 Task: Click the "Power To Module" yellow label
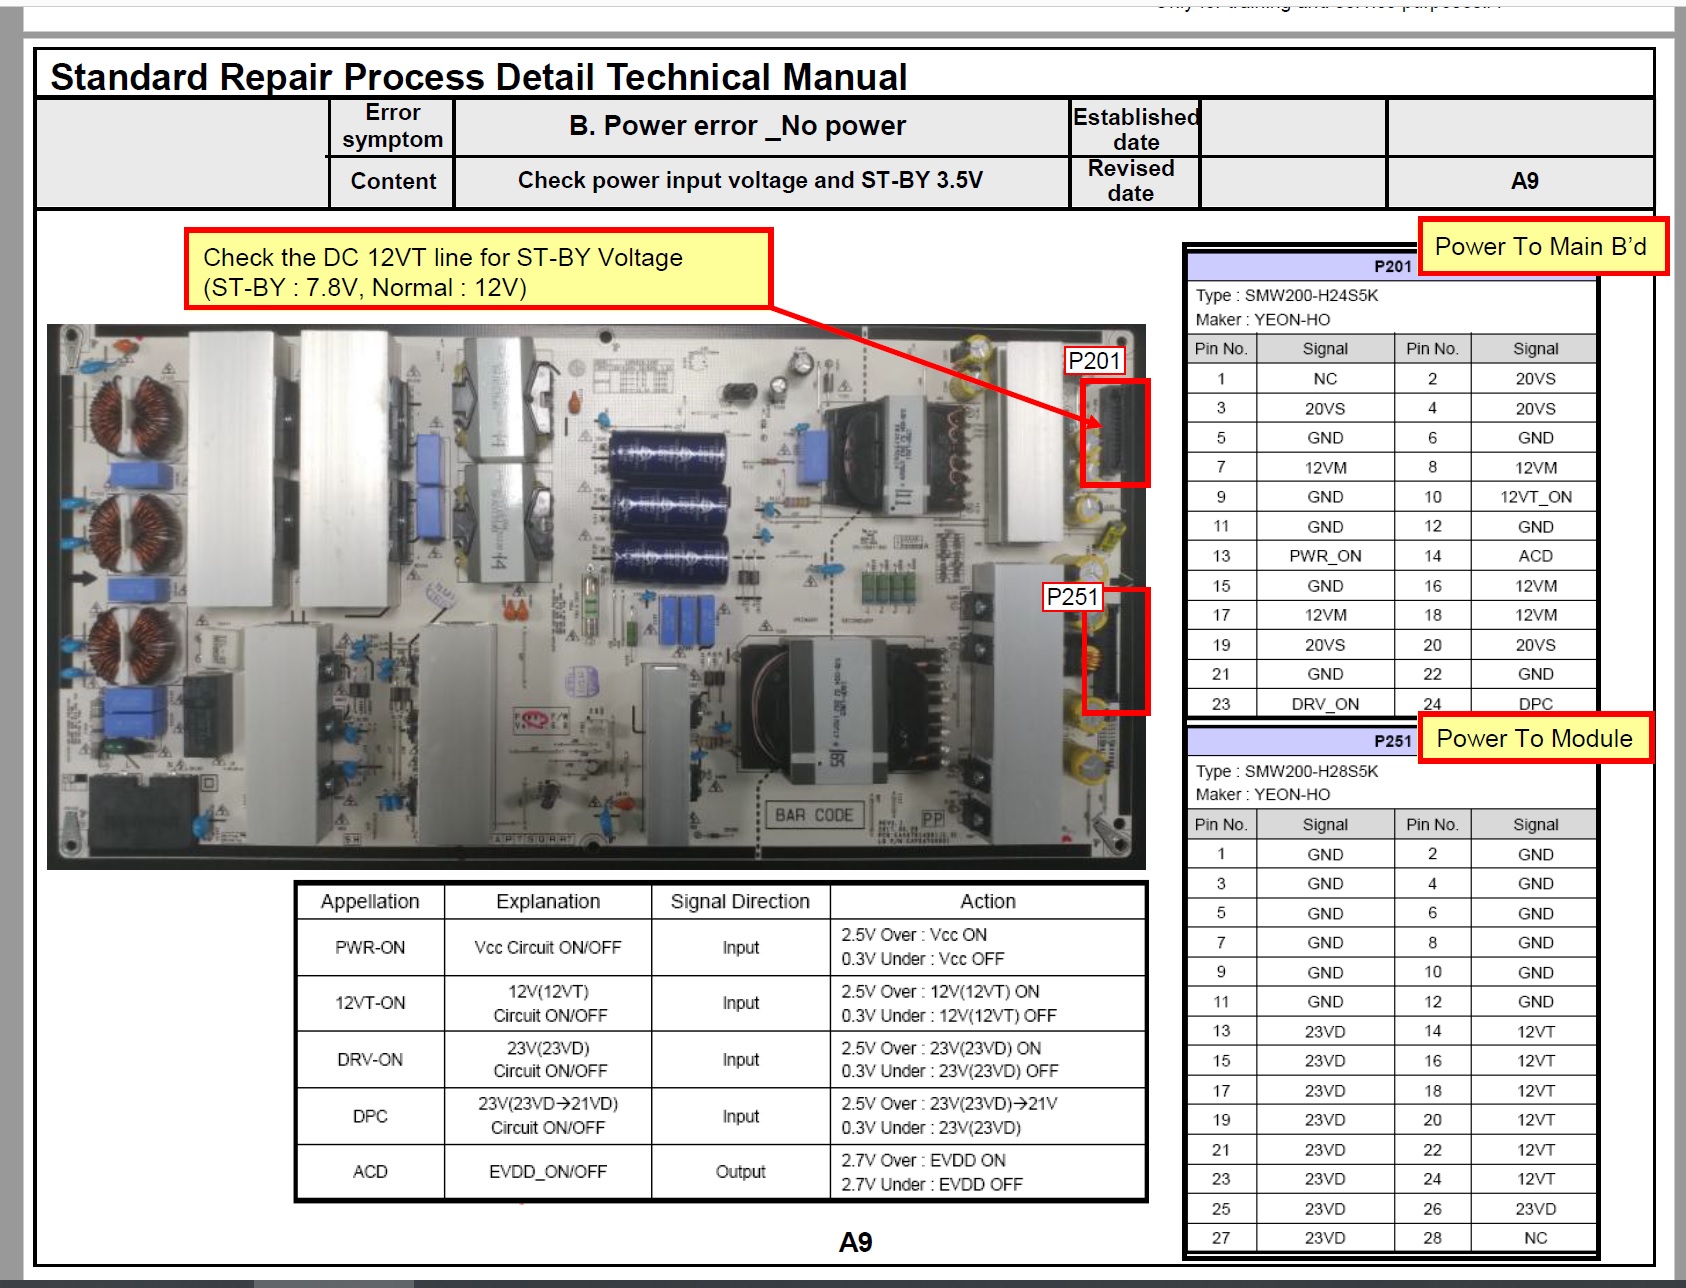click(x=1534, y=739)
